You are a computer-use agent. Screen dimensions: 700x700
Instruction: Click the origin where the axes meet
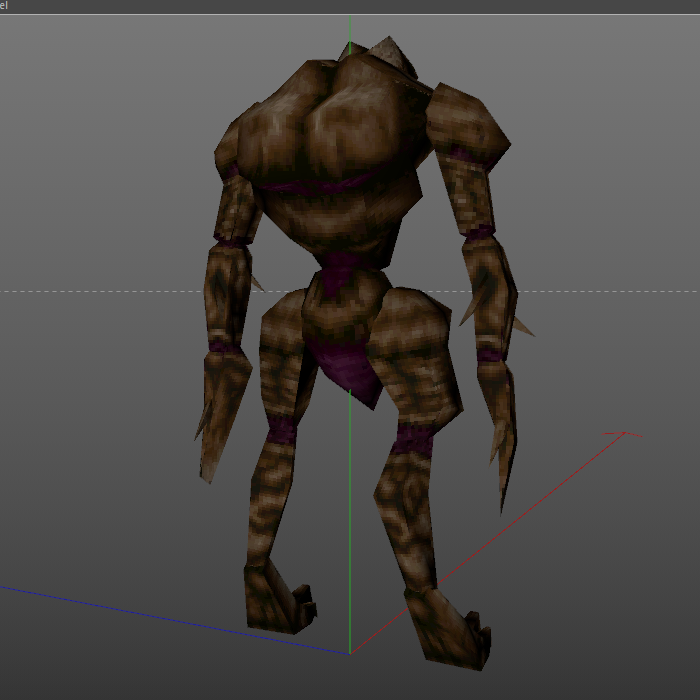[350, 653]
